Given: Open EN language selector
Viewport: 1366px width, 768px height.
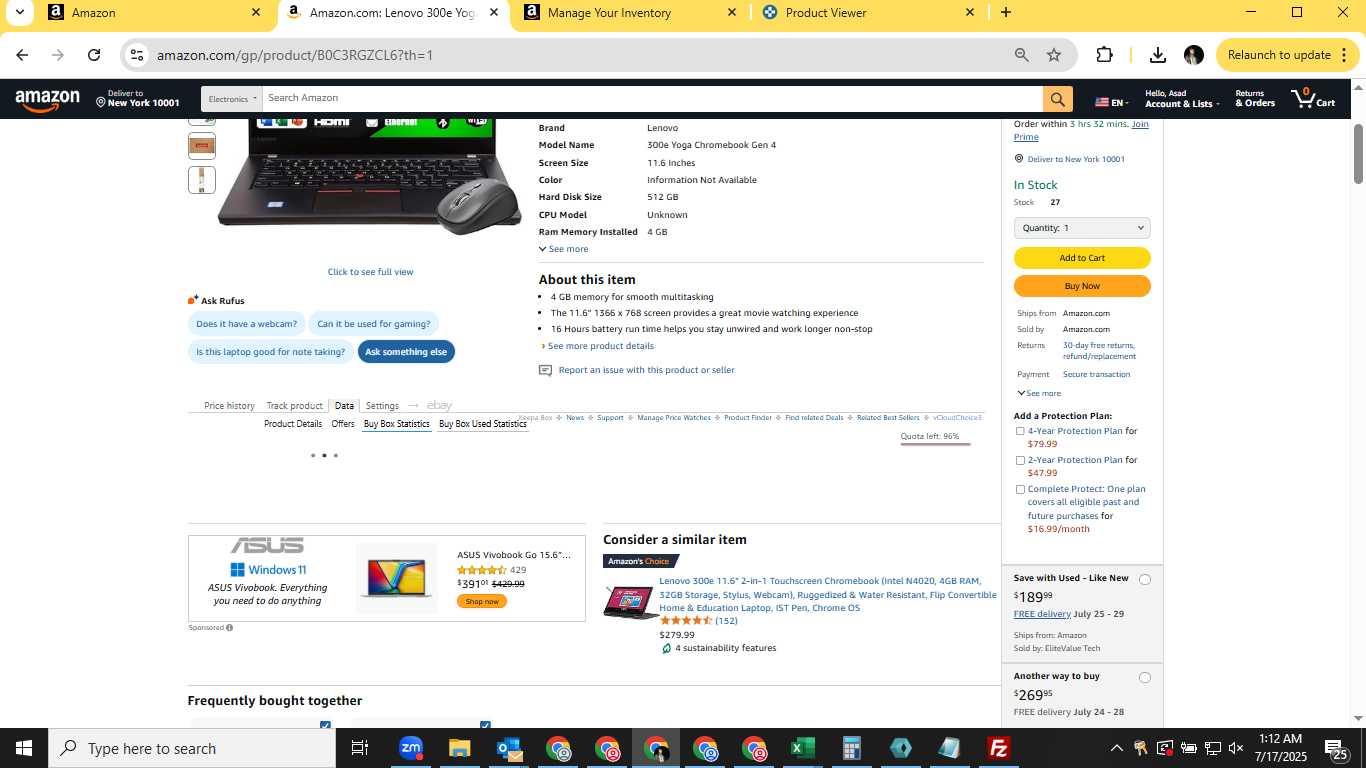Looking at the screenshot, I should (x=1111, y=102).
